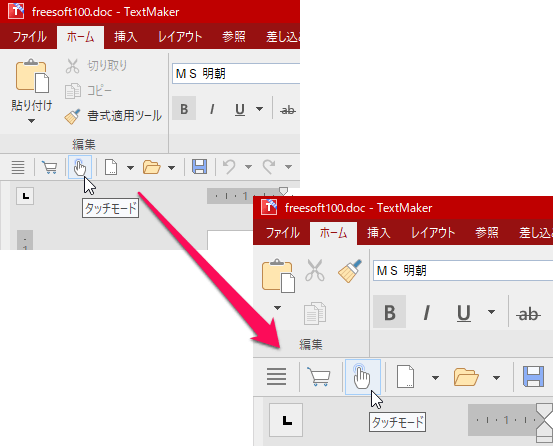Open Redo history dropdown in upper window
Screen dimensions: 553x446
(288, 167)
